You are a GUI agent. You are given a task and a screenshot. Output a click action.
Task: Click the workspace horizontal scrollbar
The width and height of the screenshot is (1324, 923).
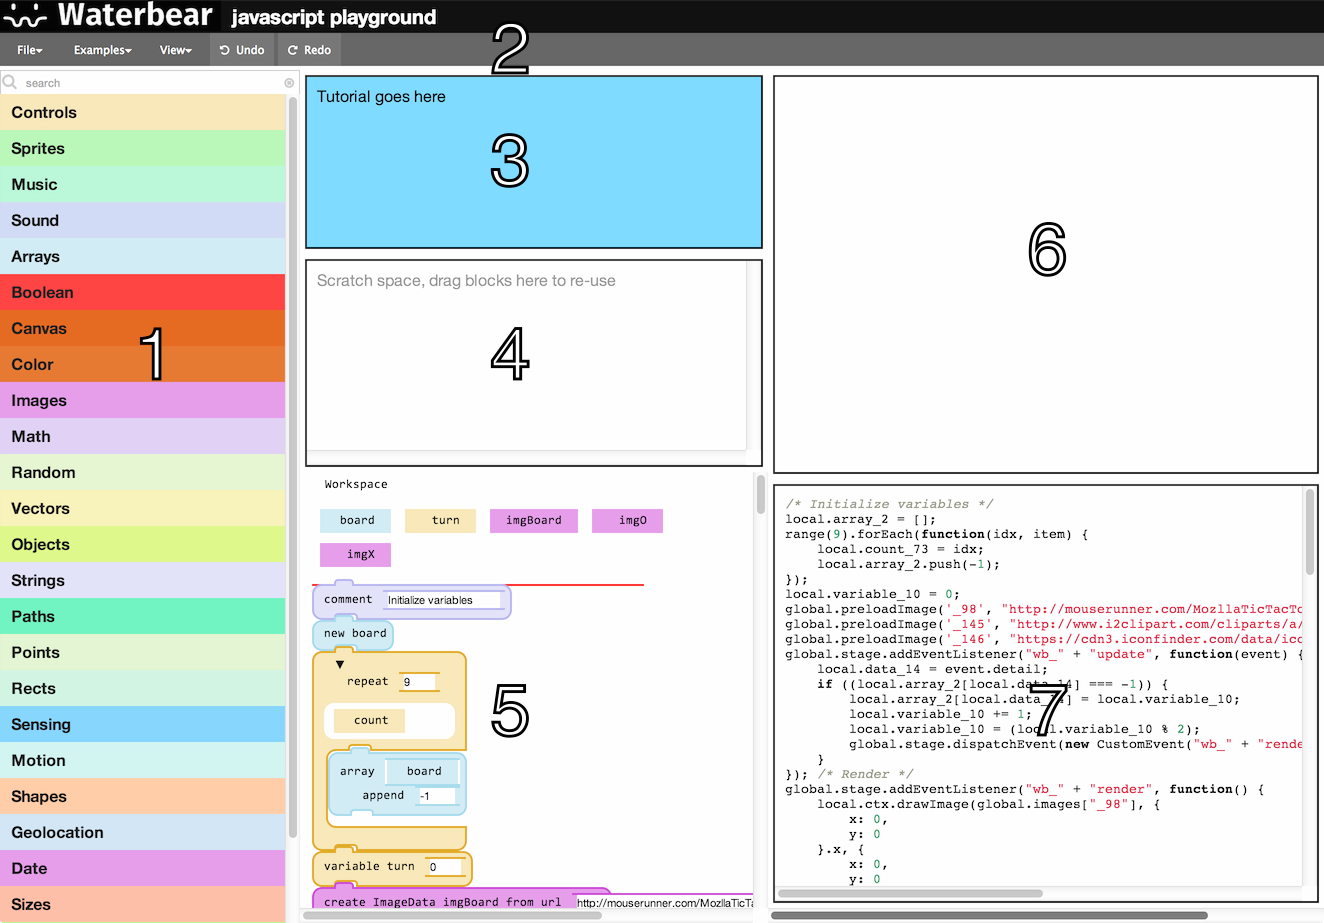(452, 915)
